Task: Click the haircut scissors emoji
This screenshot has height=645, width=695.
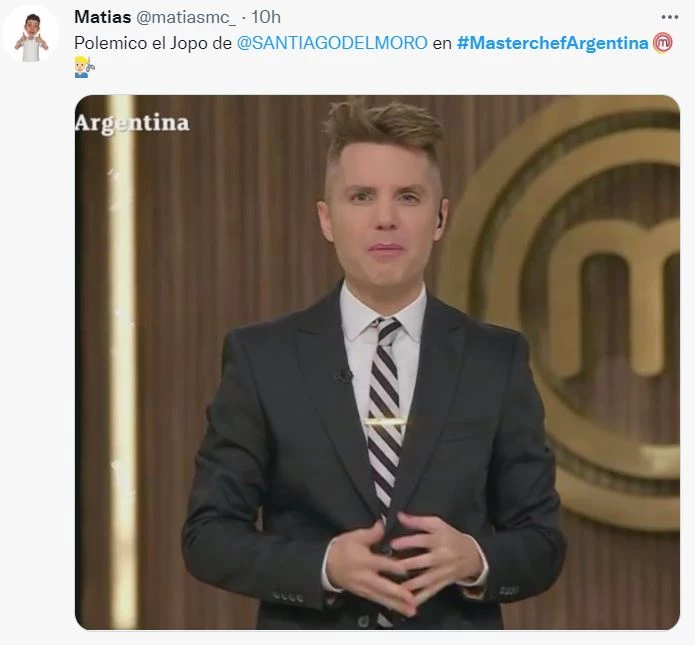Action: [x=84, y=67]
